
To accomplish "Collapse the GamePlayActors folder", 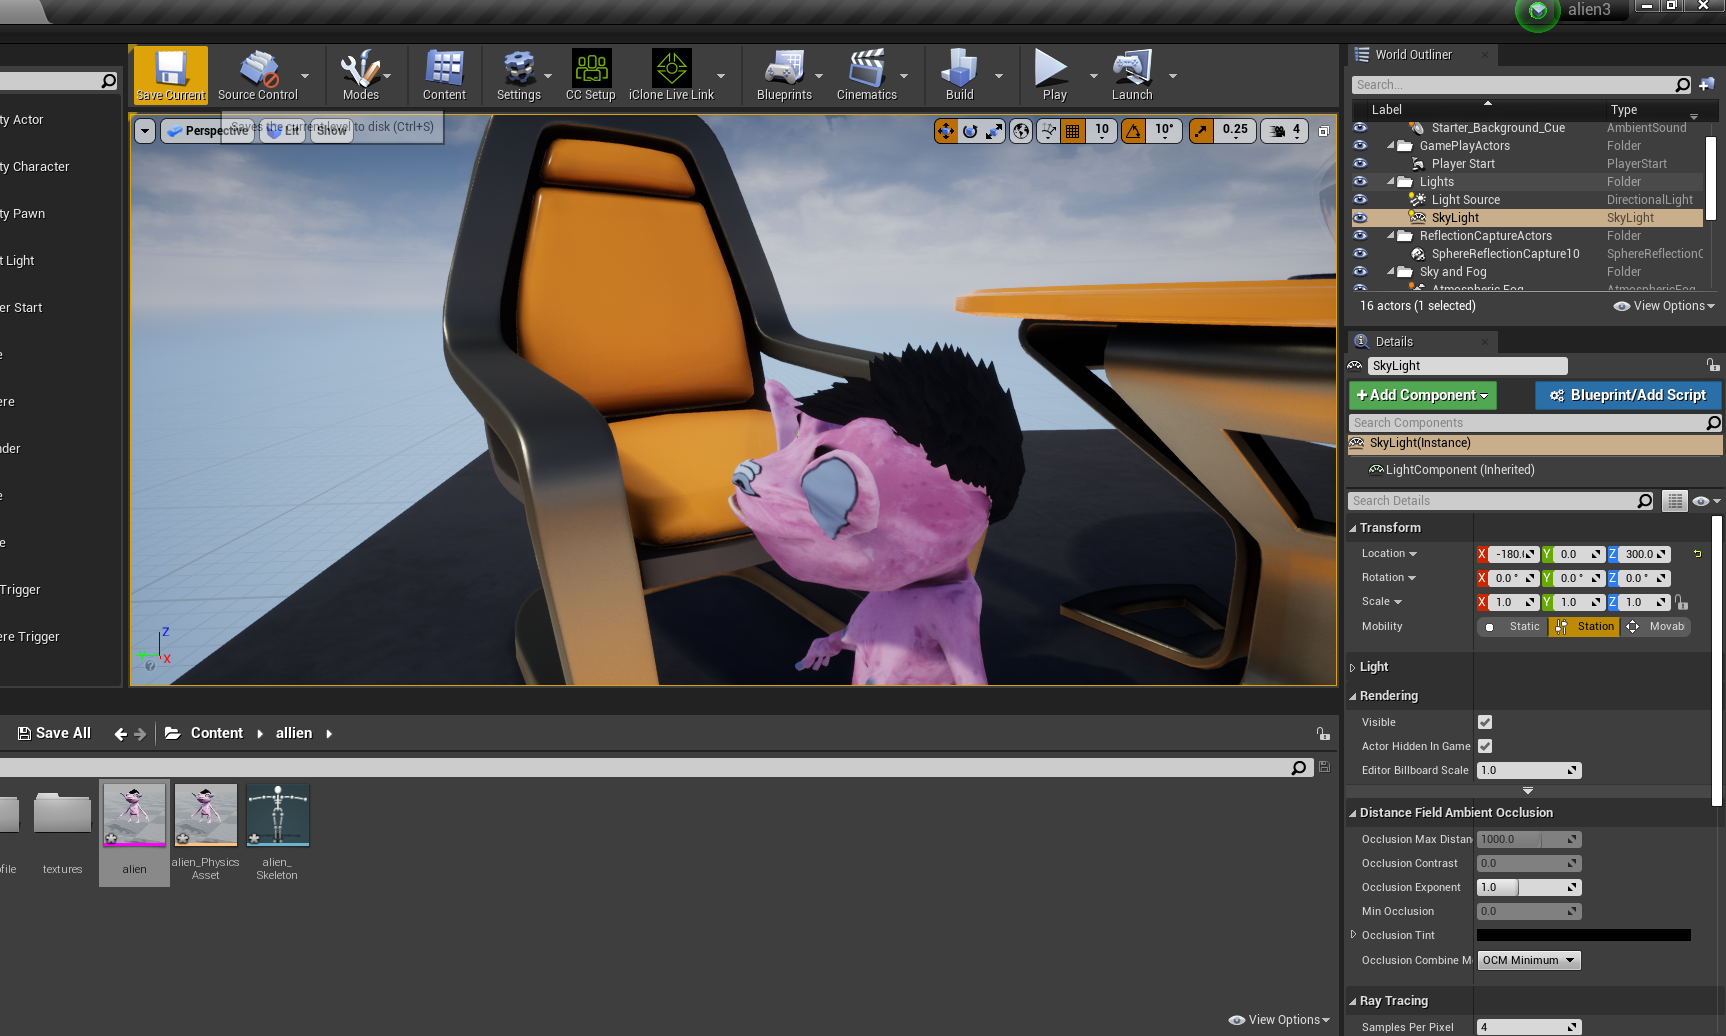I will pyautogui.click(x=1391, y=146).
